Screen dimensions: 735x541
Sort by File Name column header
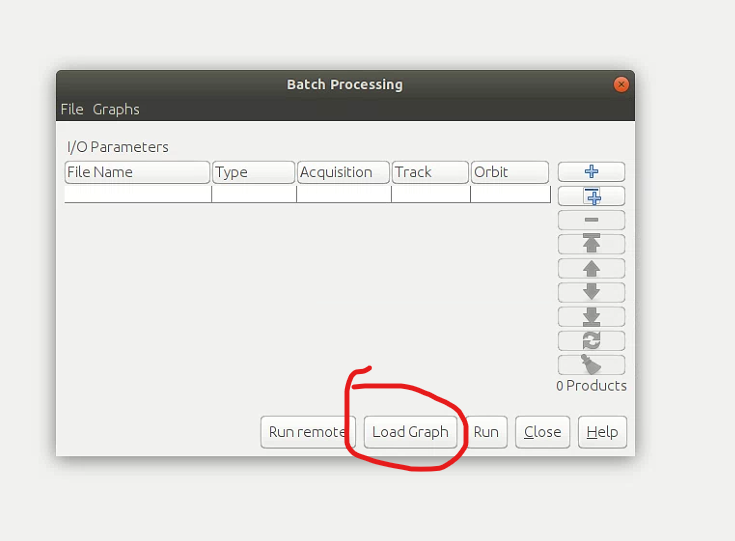point(137,172)
